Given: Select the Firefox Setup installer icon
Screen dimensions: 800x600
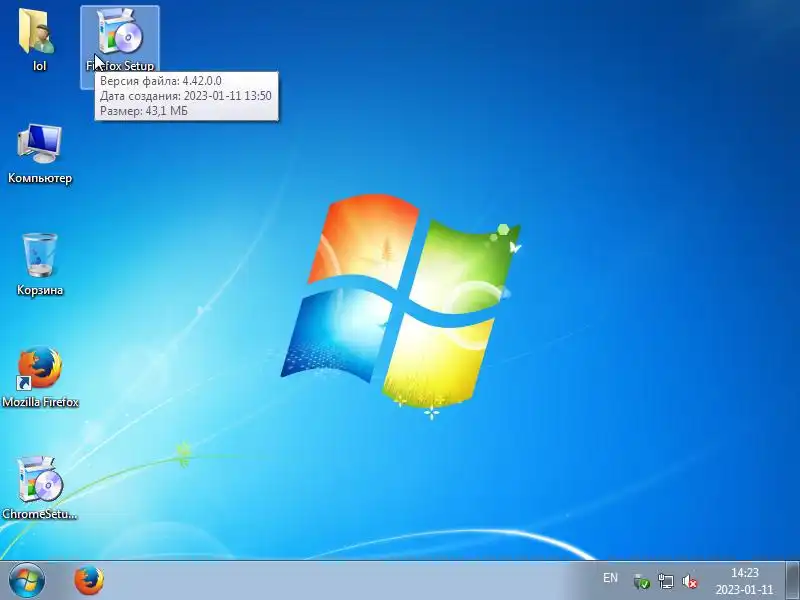Looking at the screenshot, I should click(120, 31).
